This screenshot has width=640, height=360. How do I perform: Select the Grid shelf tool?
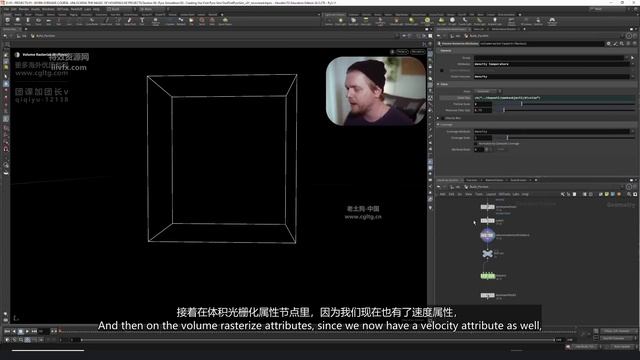pos(49,21)
